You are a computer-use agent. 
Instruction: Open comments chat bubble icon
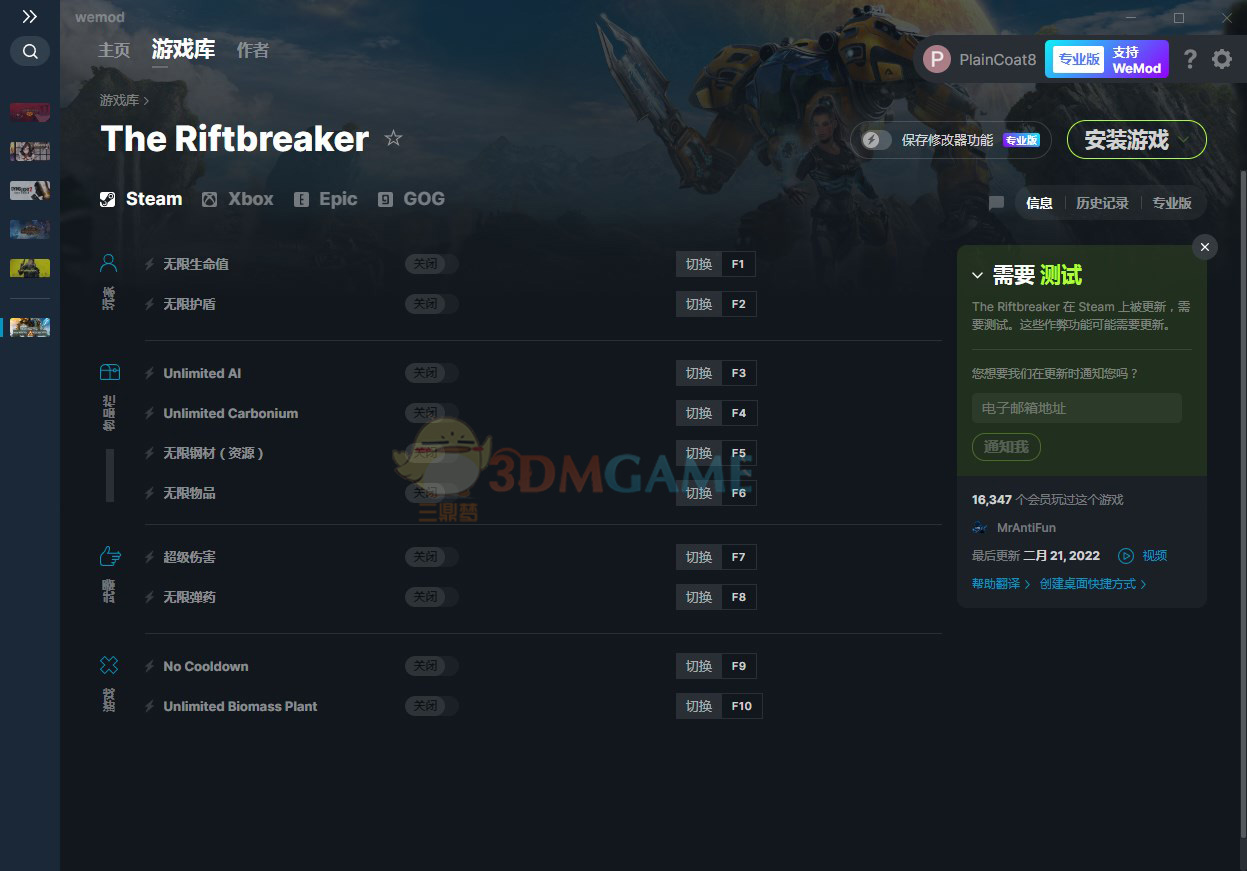[x=996, y=203]
